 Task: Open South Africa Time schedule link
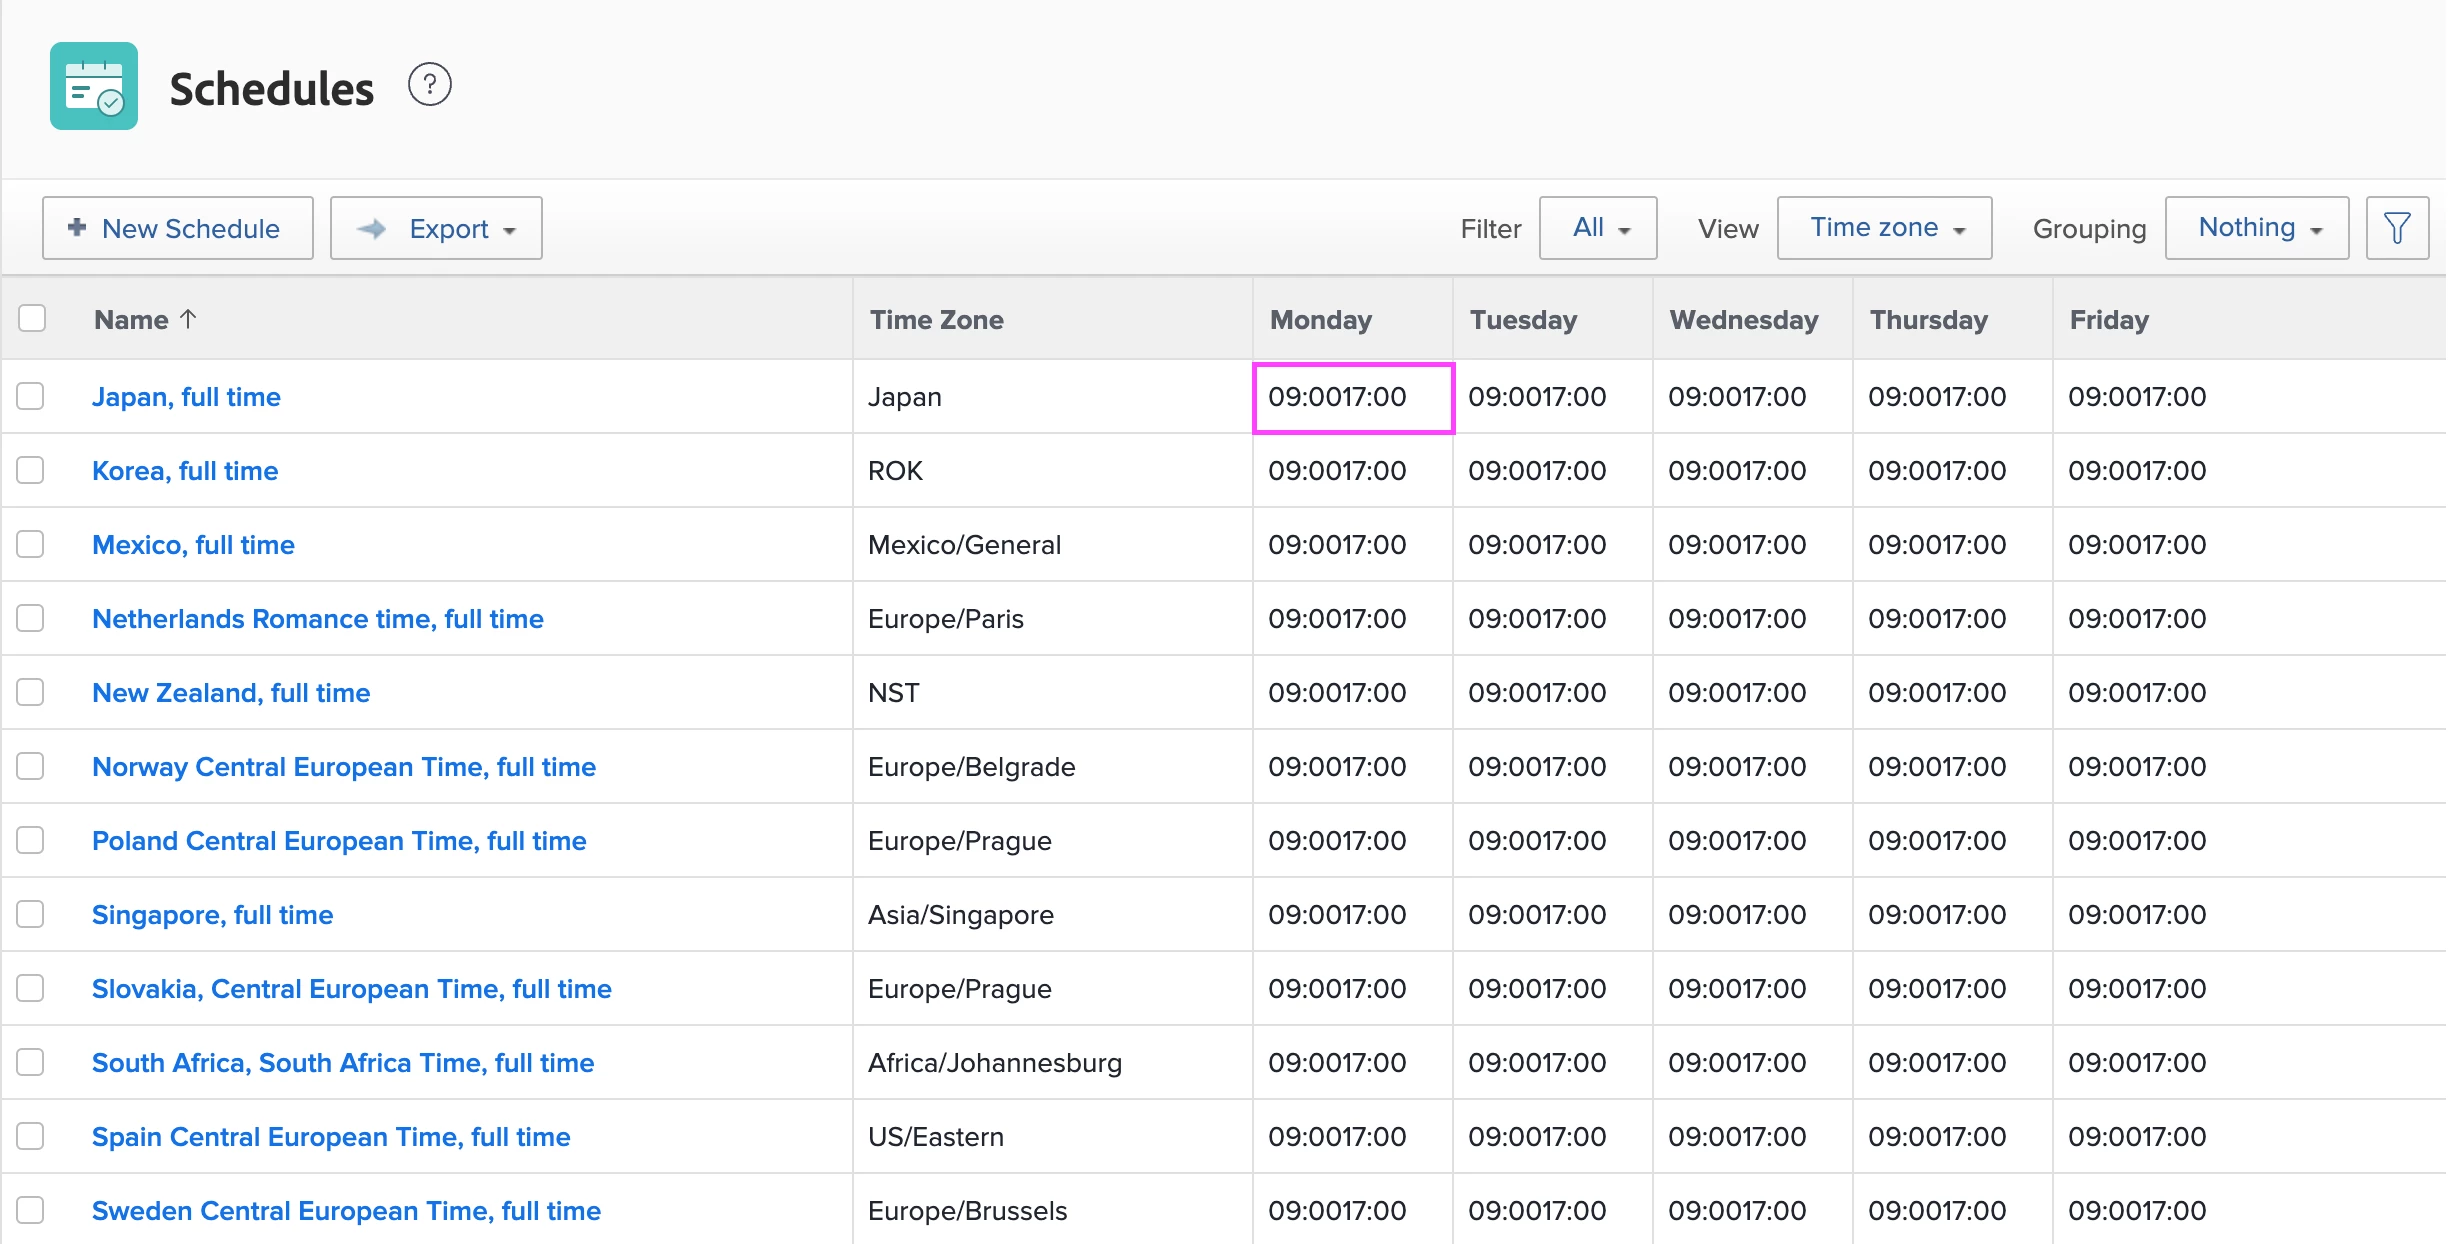[x=342, y=1063]
